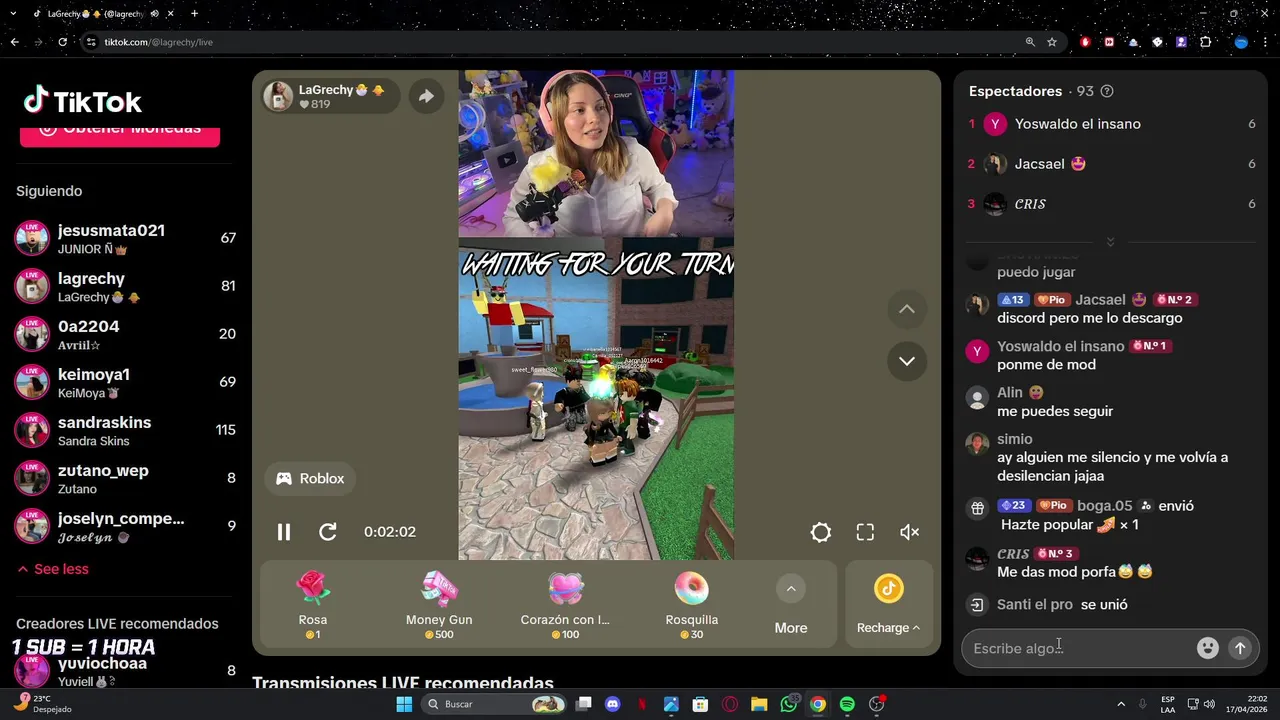Image resolution: width=1280 pixels, height=720 pixels.
Task: Open Spotify from the taskbar
Action: 847,704
